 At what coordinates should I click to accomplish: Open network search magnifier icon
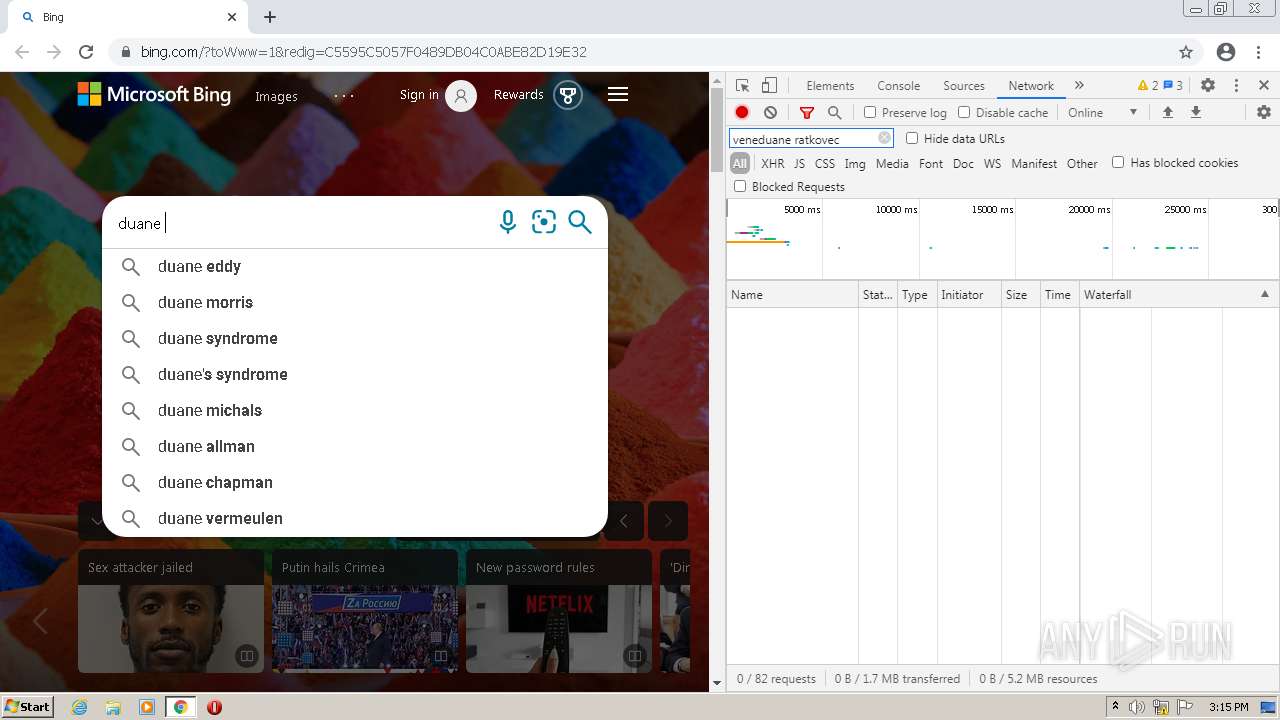pyautogui.click(x=834, y=112)
